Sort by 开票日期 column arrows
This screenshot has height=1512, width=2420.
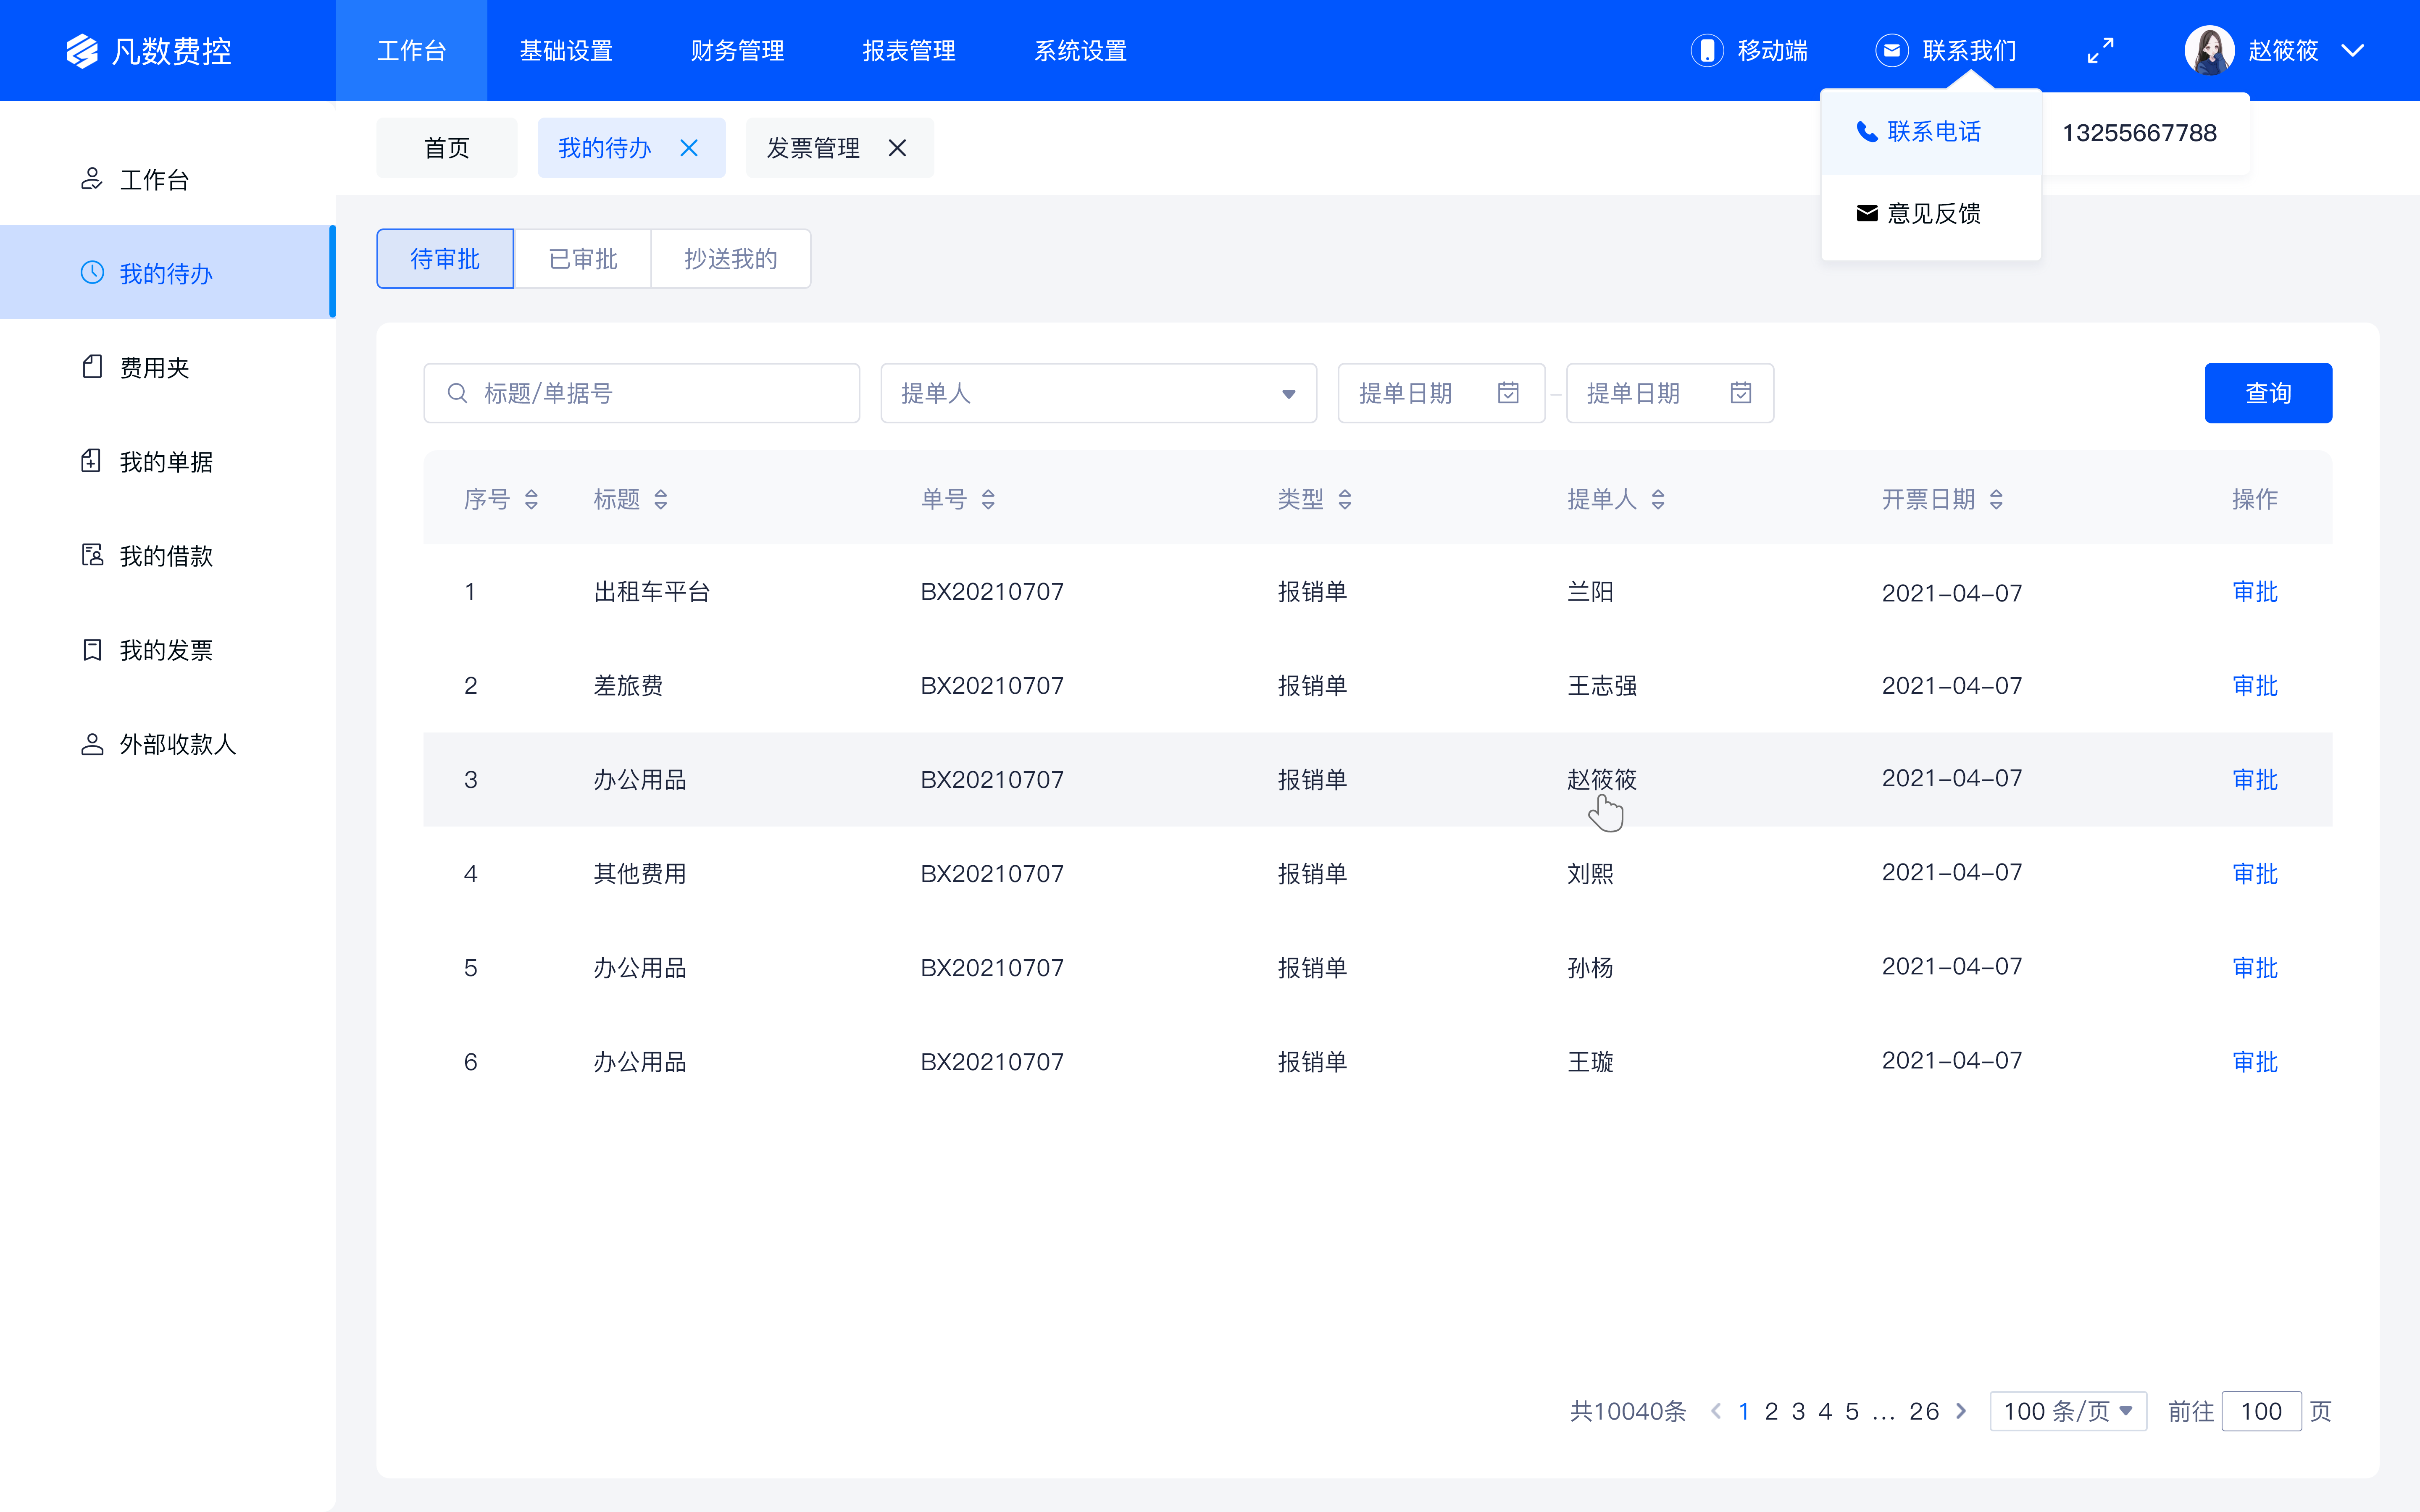pyautogui.click(x=1996, y=499)
